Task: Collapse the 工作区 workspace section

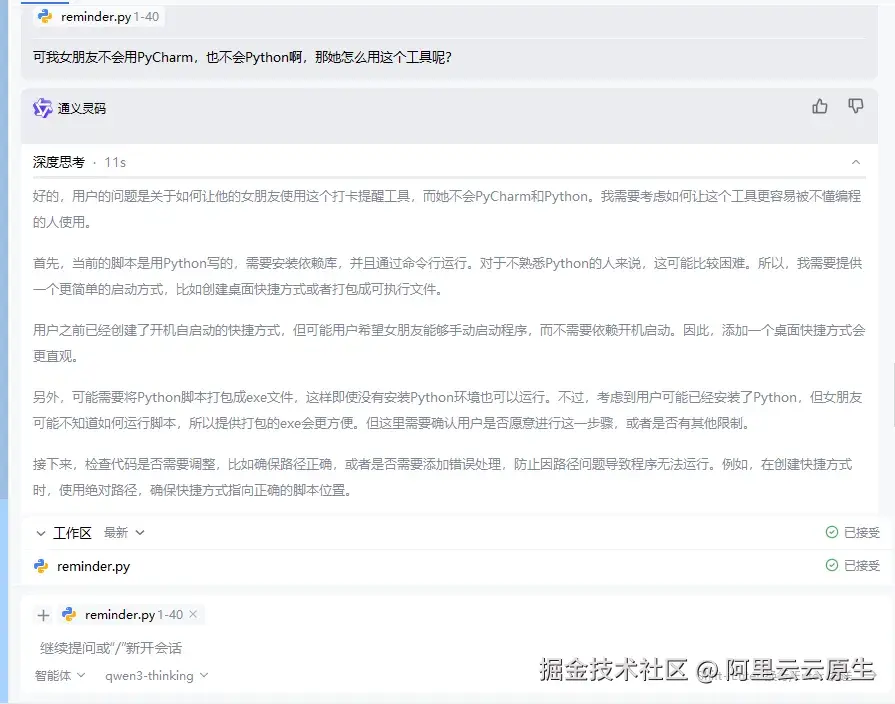Action: pyautogui.click(x=40, y=532)
